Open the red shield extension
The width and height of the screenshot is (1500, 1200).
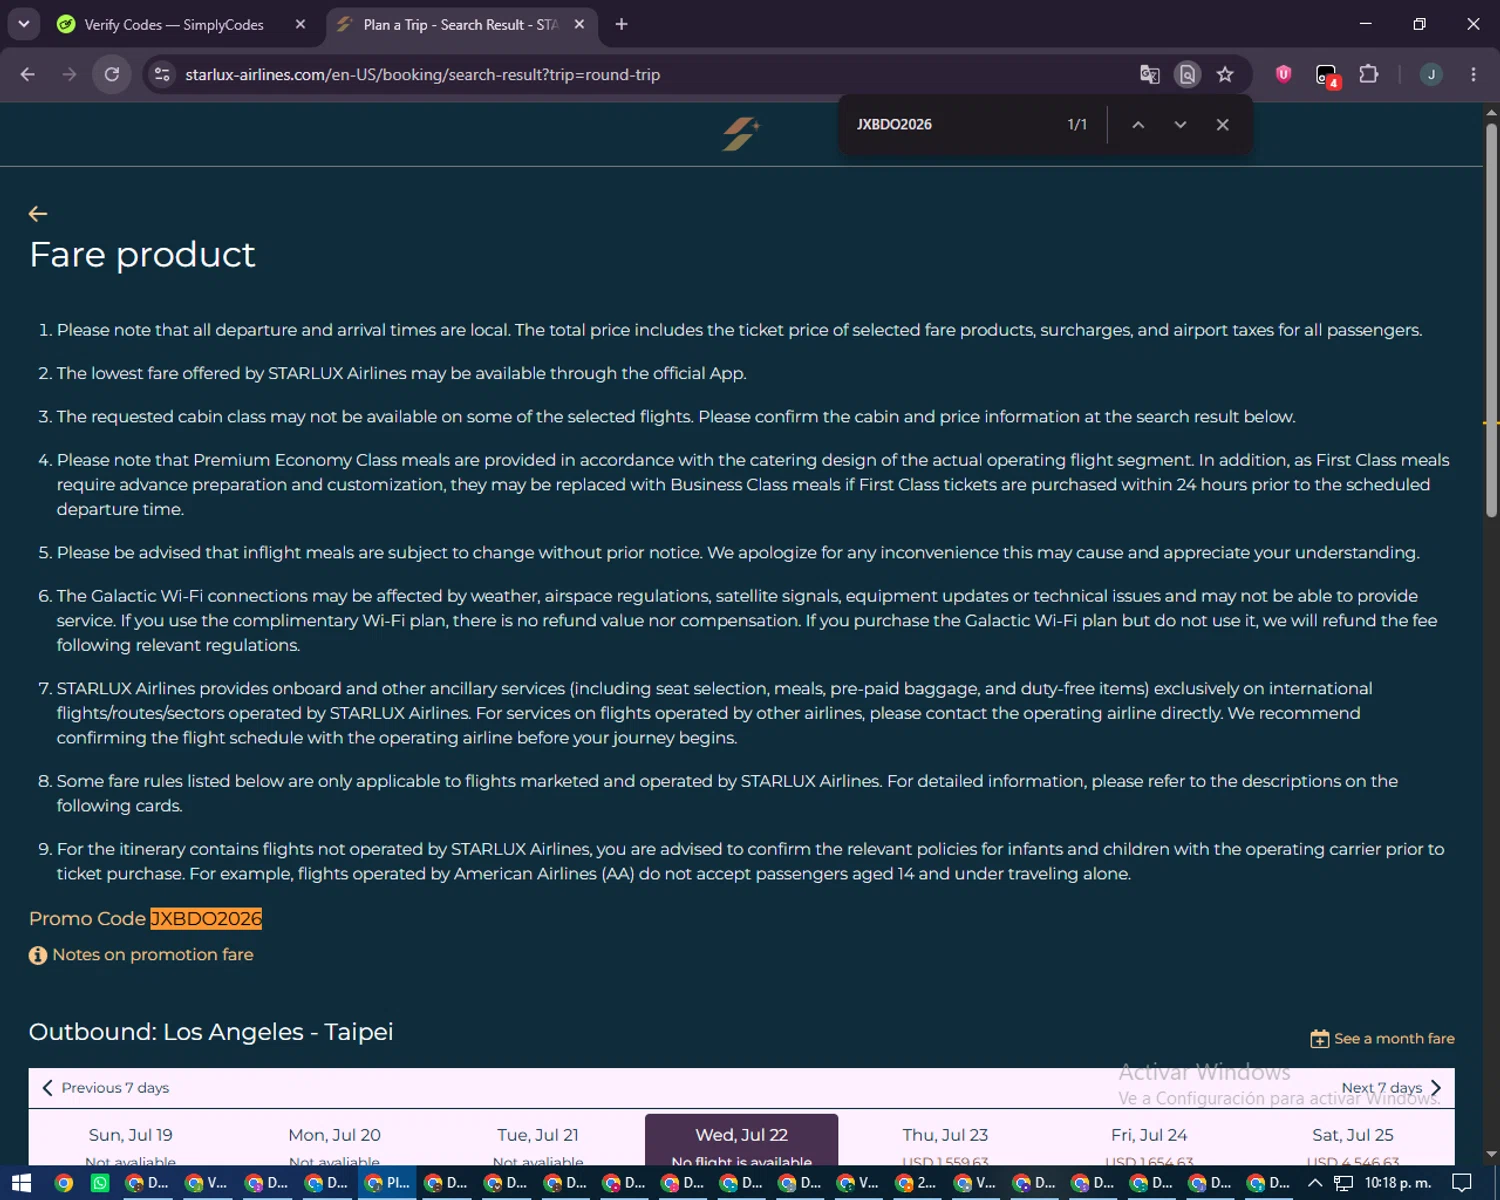coord(1284,73)
